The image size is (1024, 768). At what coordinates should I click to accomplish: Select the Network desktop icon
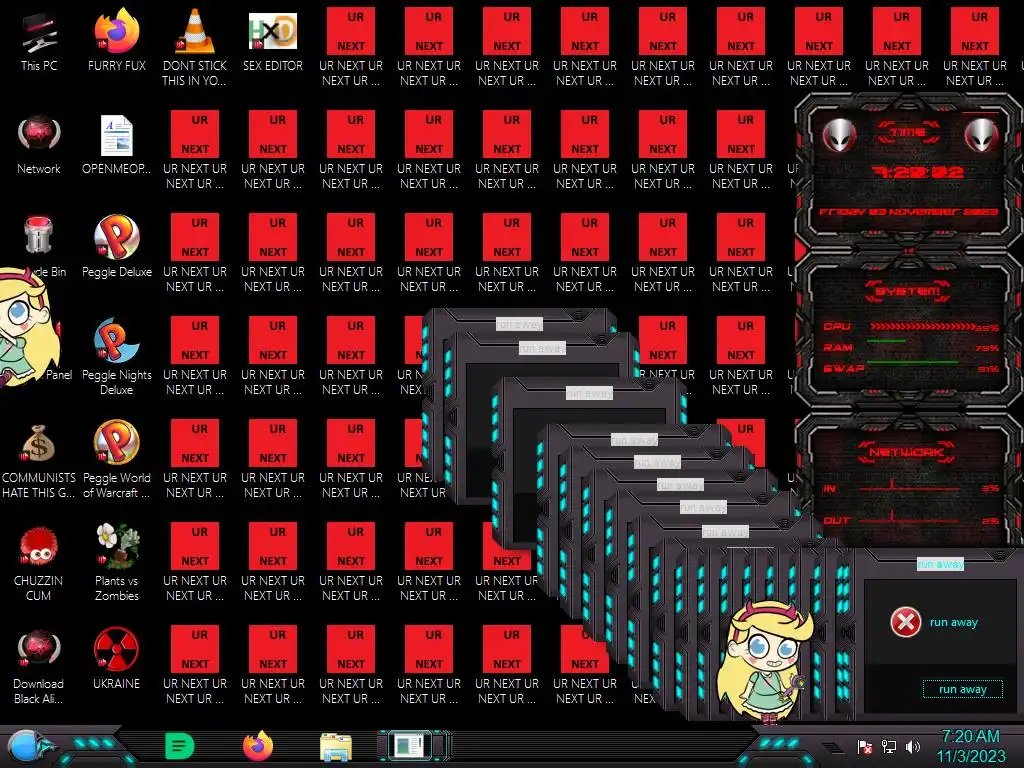[x=39, y=145]
